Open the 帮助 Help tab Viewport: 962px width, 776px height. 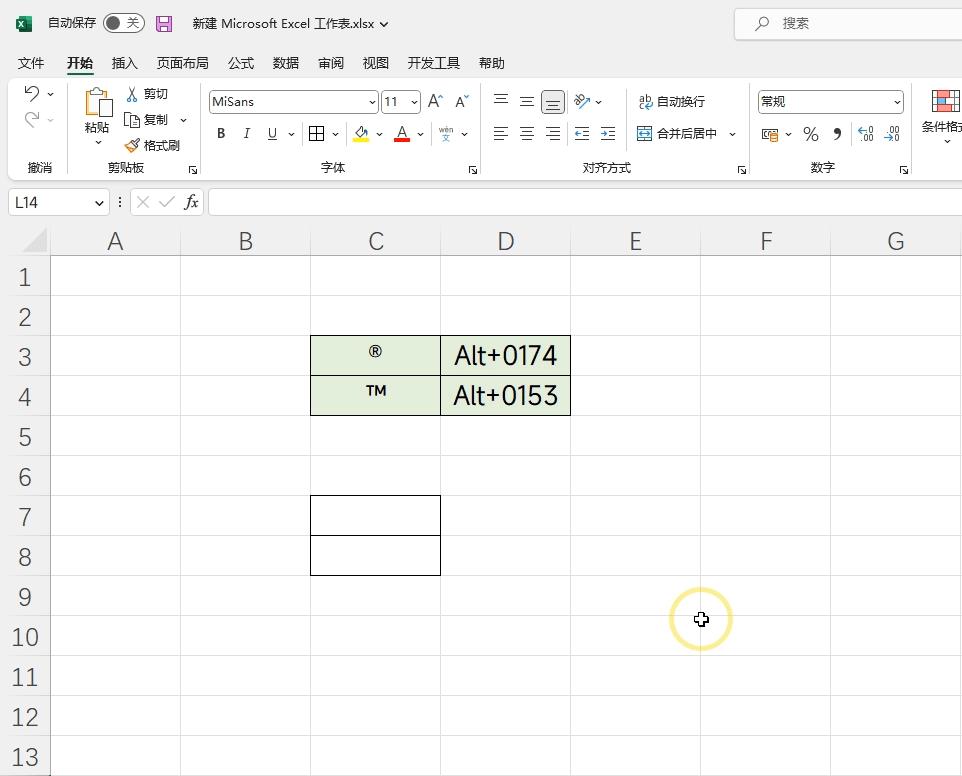pos(491,63)
